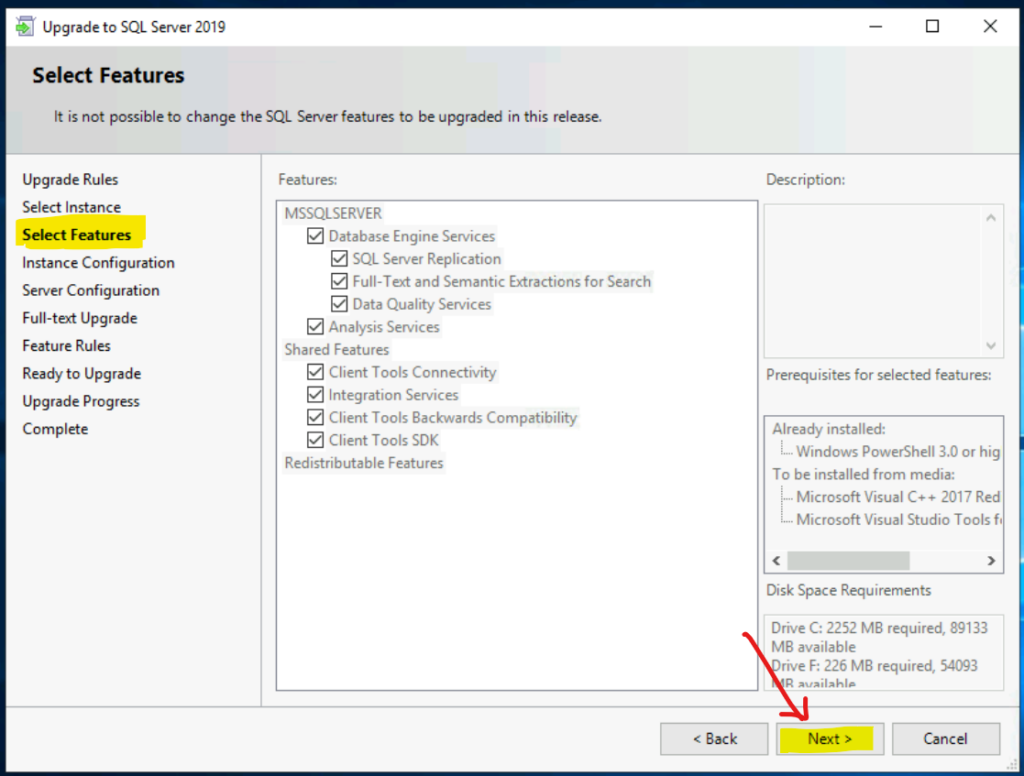The height and width of the screenshot is (776, 1024).
Task: Click 'Already installed:' prerequisites heading
Action: pyautogui.click(x=829, y=429)
